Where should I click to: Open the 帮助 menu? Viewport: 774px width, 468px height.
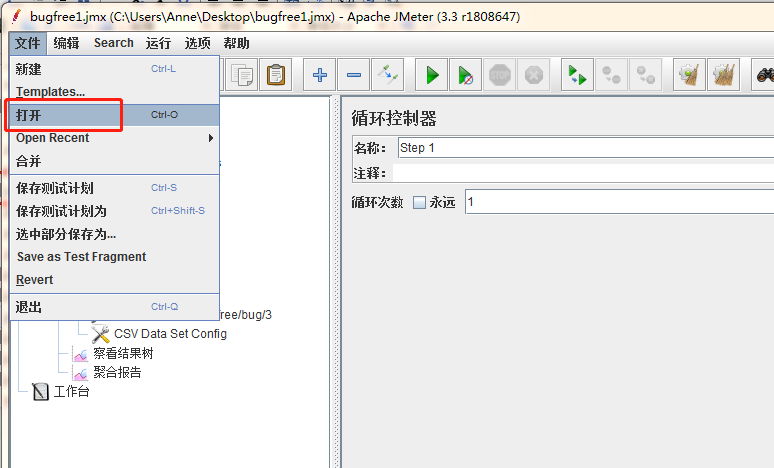click(236, 43)
